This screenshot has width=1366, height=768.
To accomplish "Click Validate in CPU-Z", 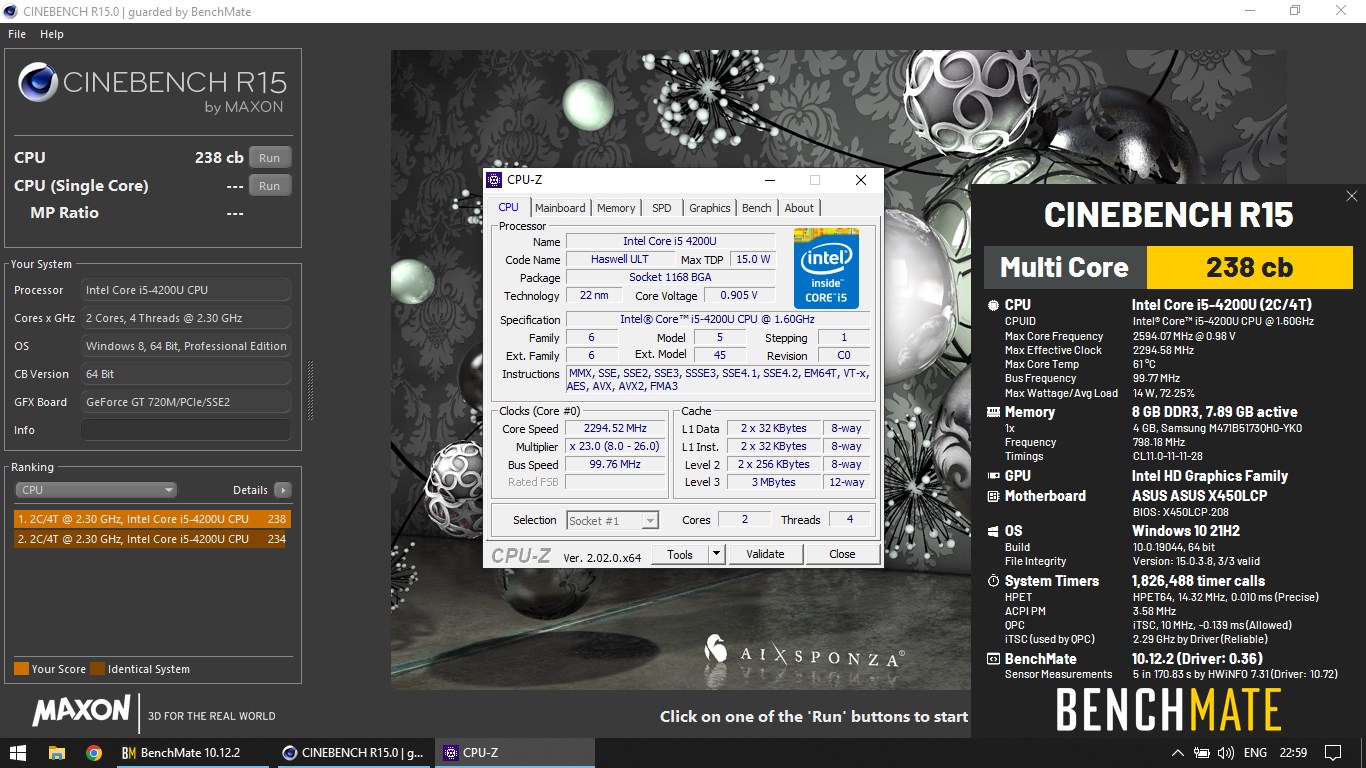I will point(765,554).
